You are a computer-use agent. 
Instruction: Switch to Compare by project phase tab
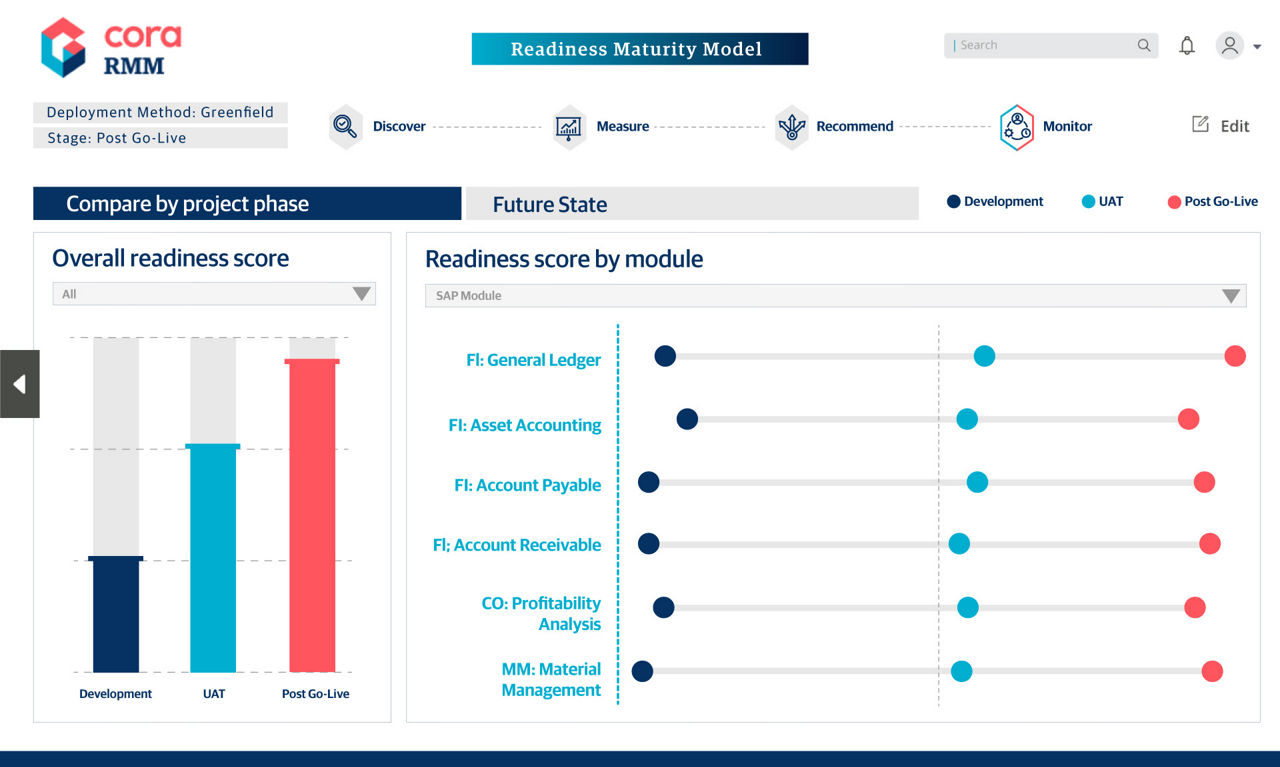tap(247, 204)
